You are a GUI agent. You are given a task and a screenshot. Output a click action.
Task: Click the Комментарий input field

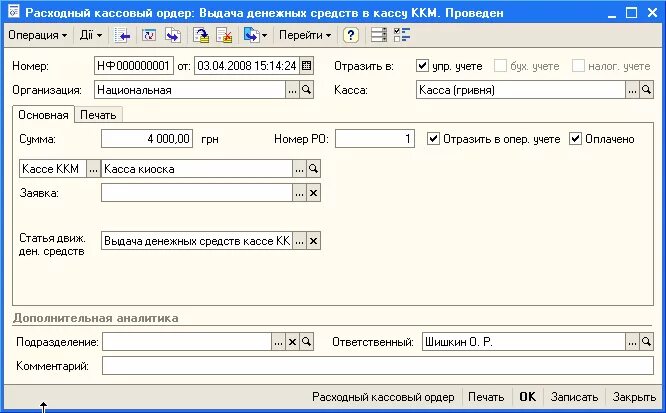378,366
